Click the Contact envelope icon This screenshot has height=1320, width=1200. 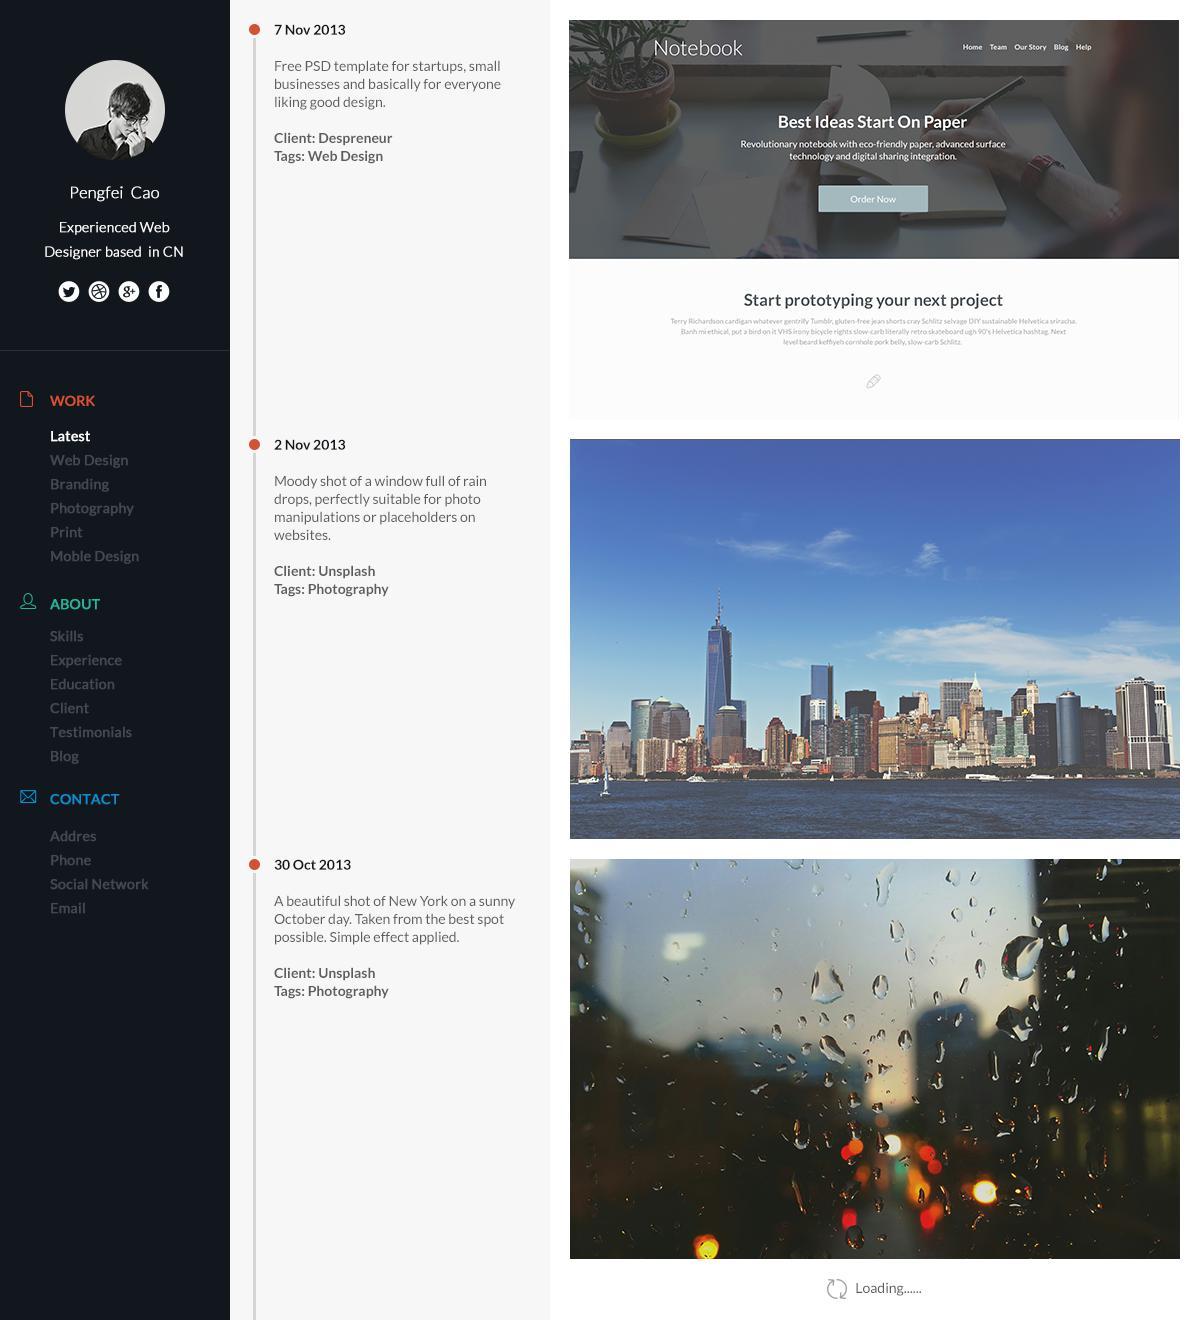[x=28, y=797]
